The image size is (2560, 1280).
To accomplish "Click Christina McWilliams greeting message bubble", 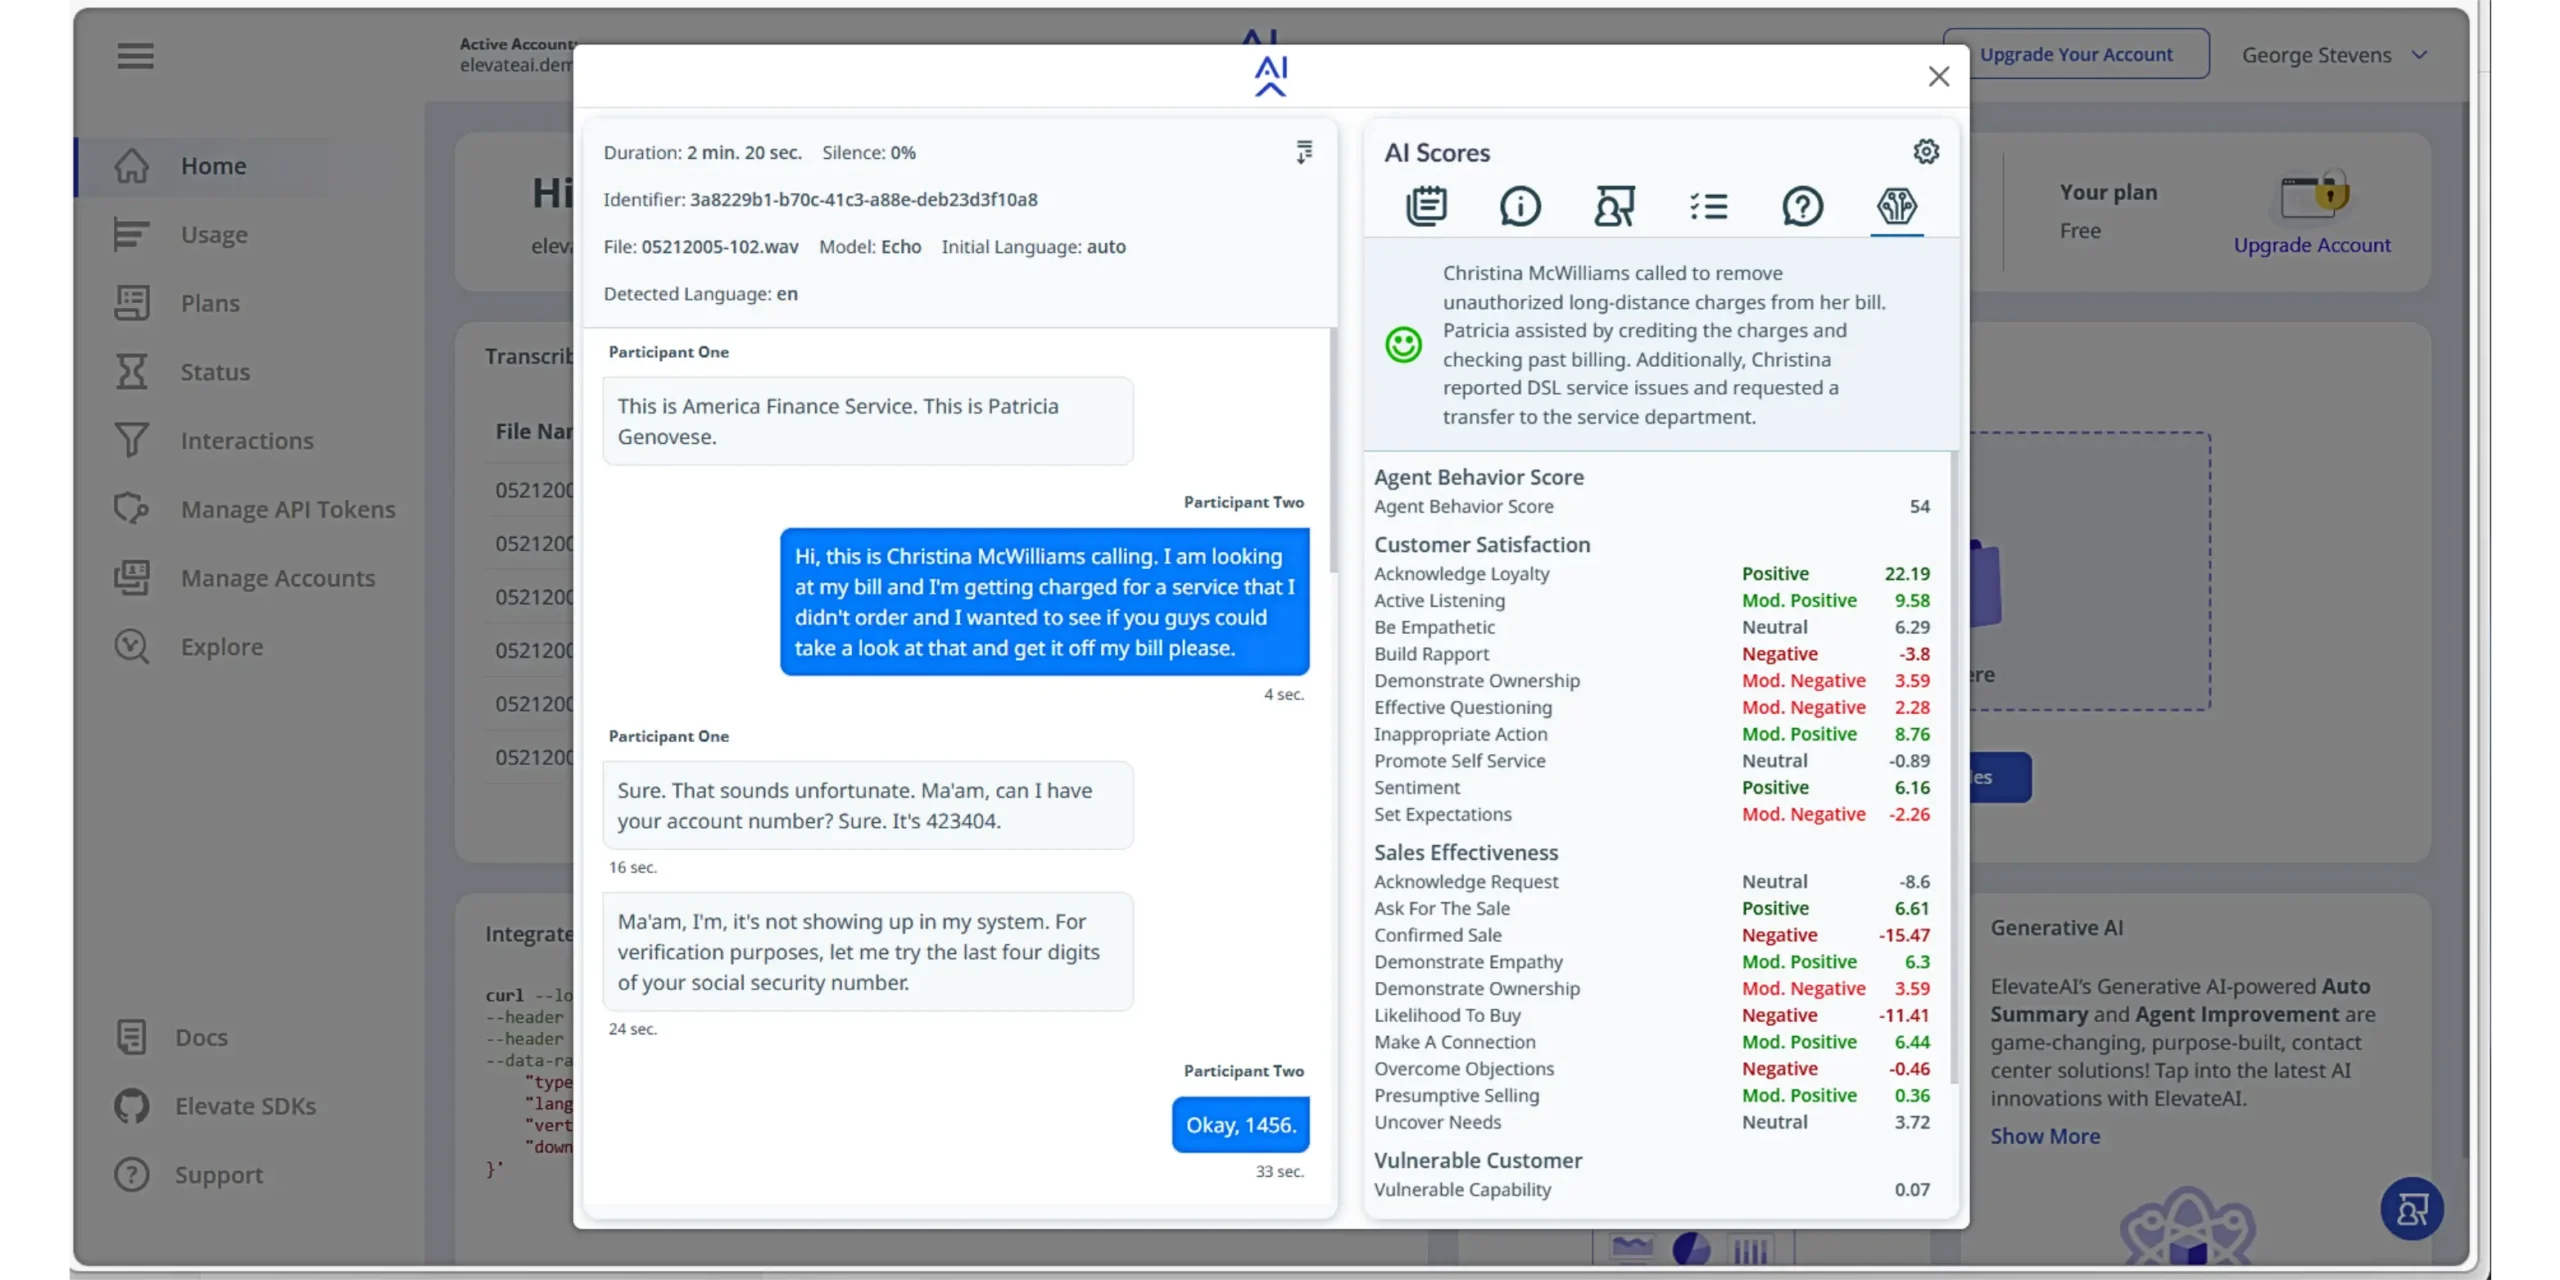I will pos(1044,602).
